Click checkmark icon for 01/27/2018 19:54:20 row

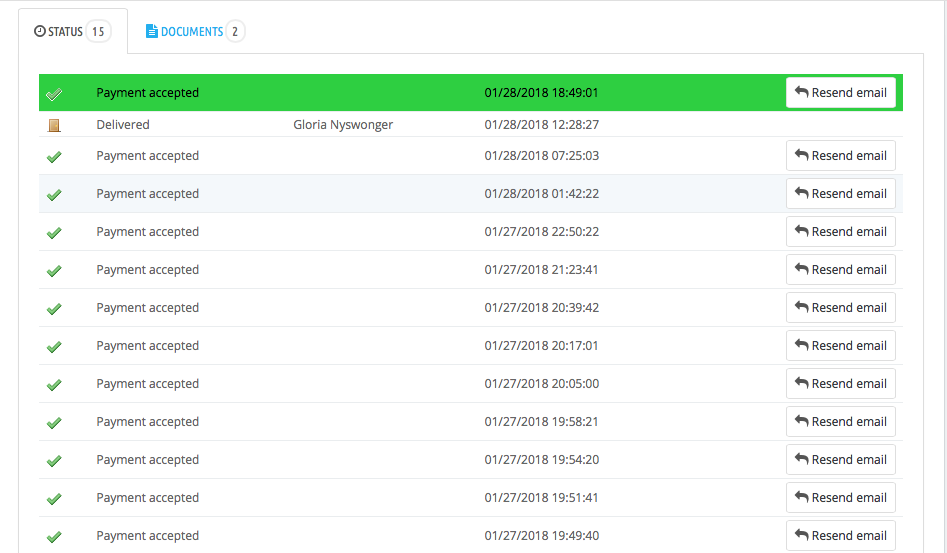[54, 461]
